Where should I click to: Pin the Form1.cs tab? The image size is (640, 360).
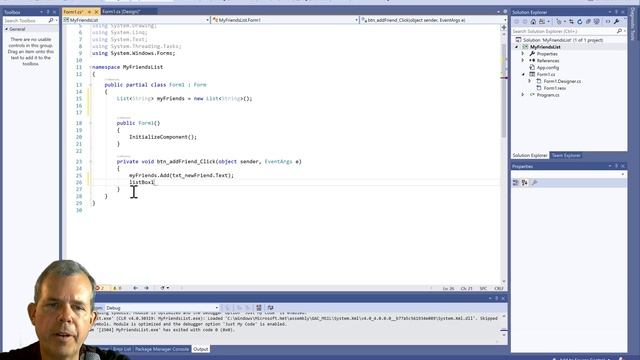tap(89, 12)
